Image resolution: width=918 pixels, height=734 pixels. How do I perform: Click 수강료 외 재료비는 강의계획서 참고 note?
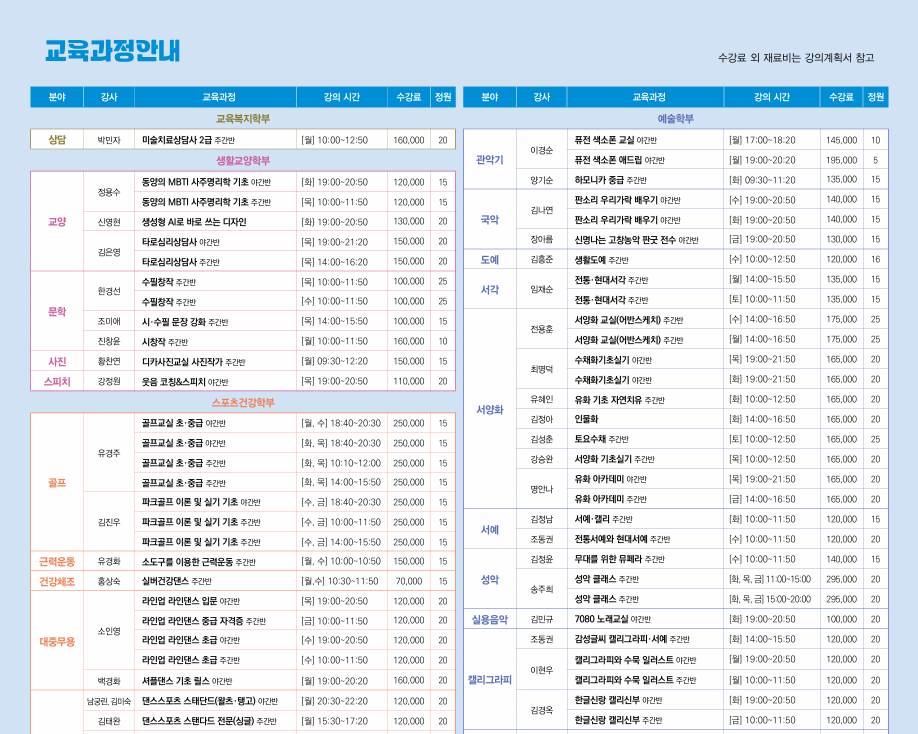click(796, 57)
